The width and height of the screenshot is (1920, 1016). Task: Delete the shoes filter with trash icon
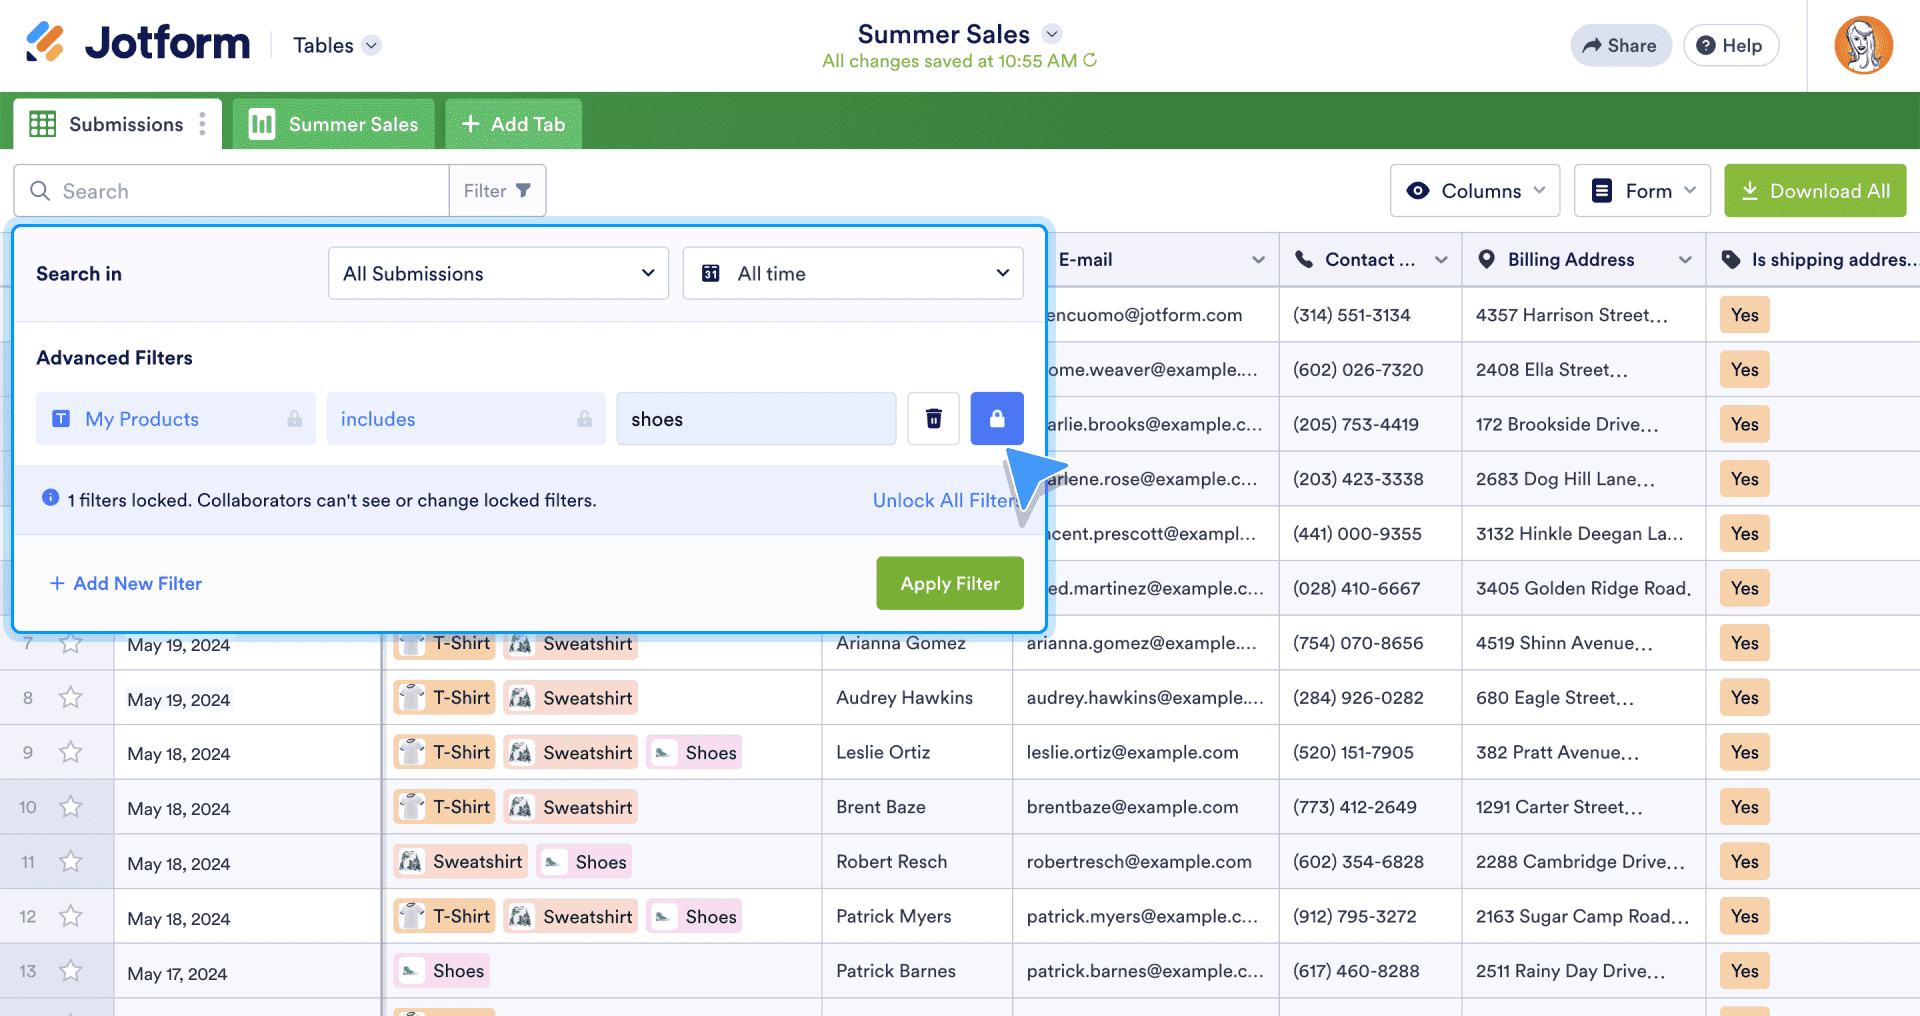[x=933, y=418]
